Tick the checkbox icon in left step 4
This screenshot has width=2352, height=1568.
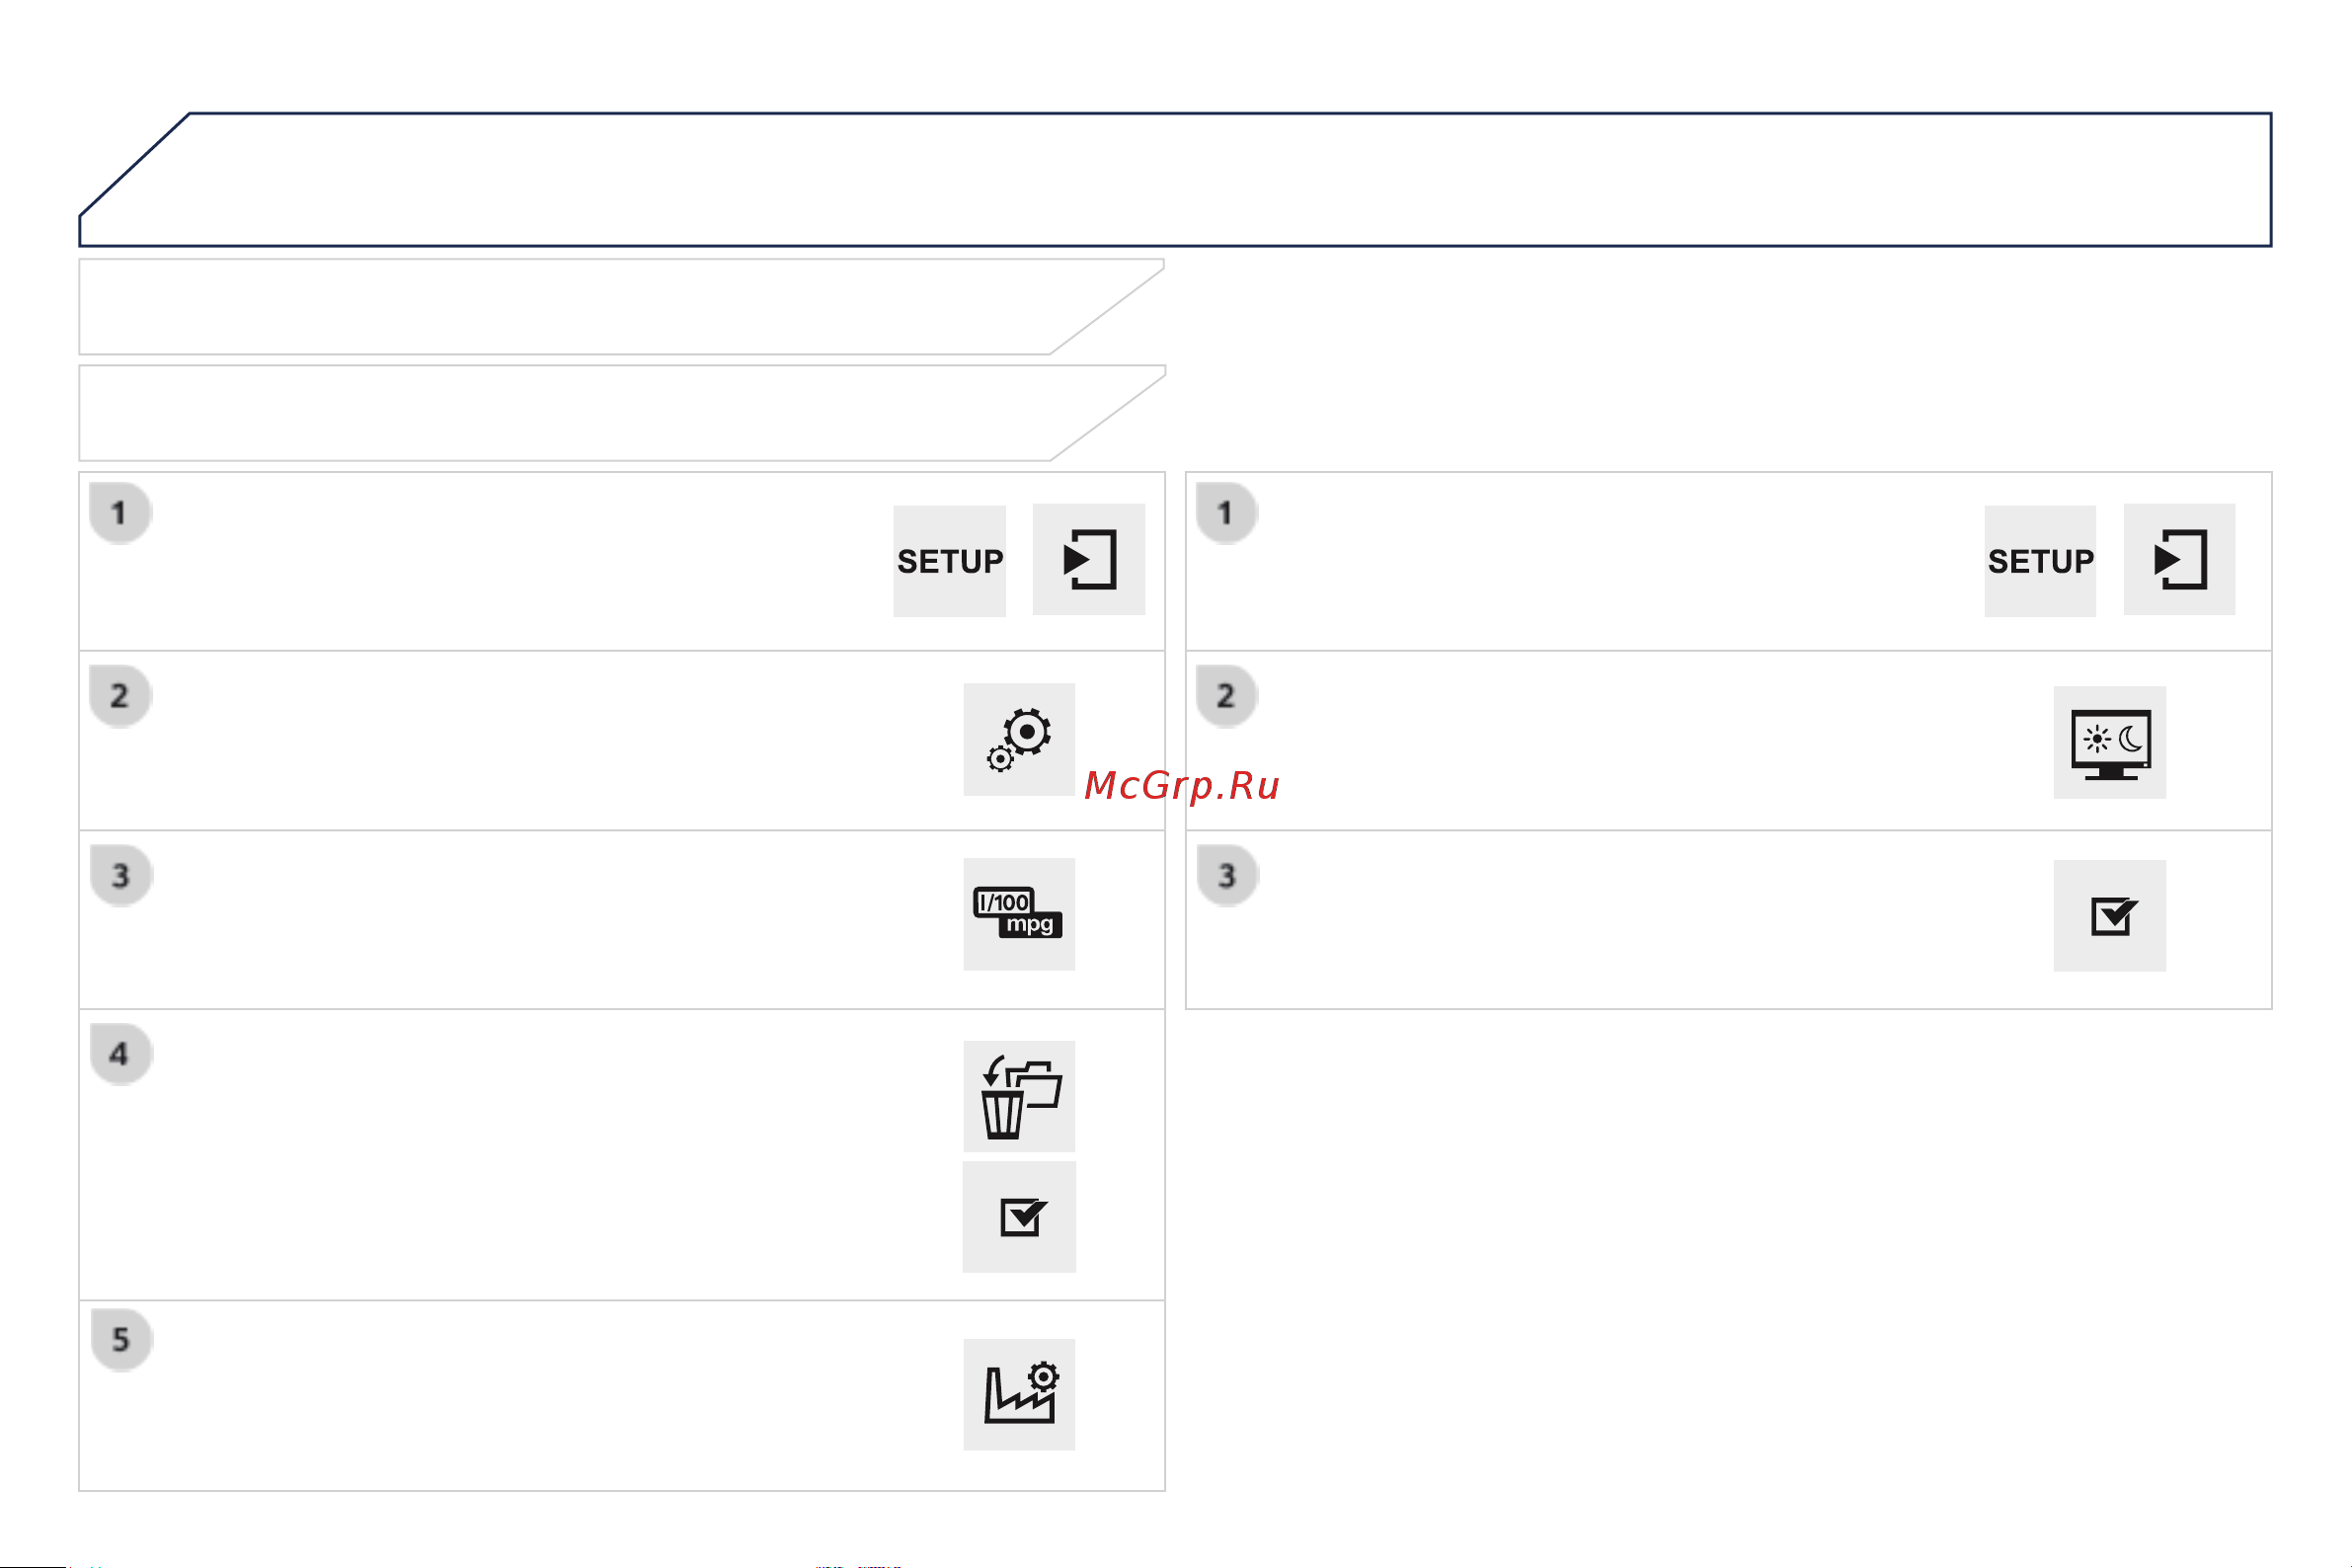[1018, 1216]
